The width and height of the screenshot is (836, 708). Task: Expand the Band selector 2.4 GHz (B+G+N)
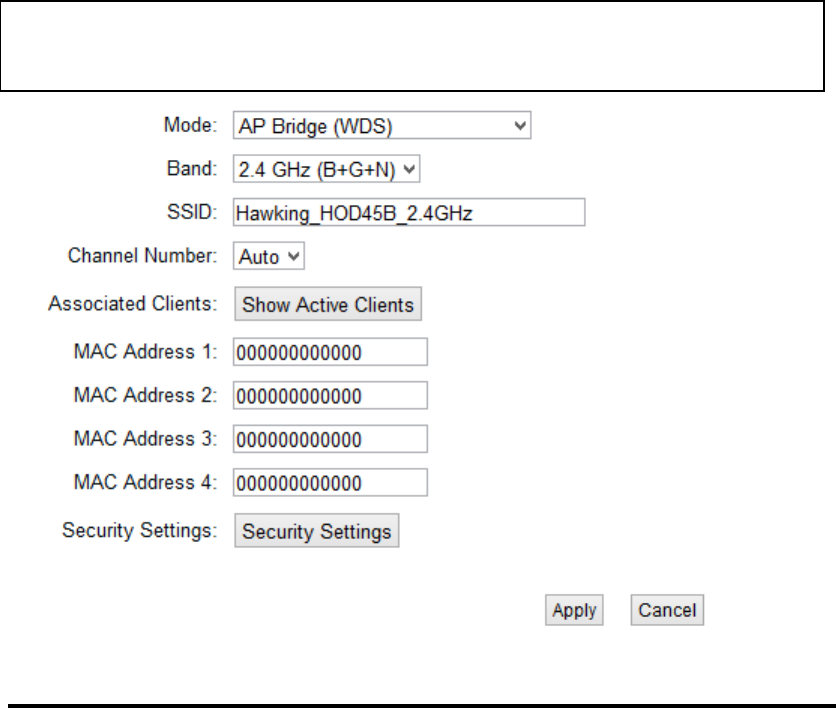pos(326,169)
